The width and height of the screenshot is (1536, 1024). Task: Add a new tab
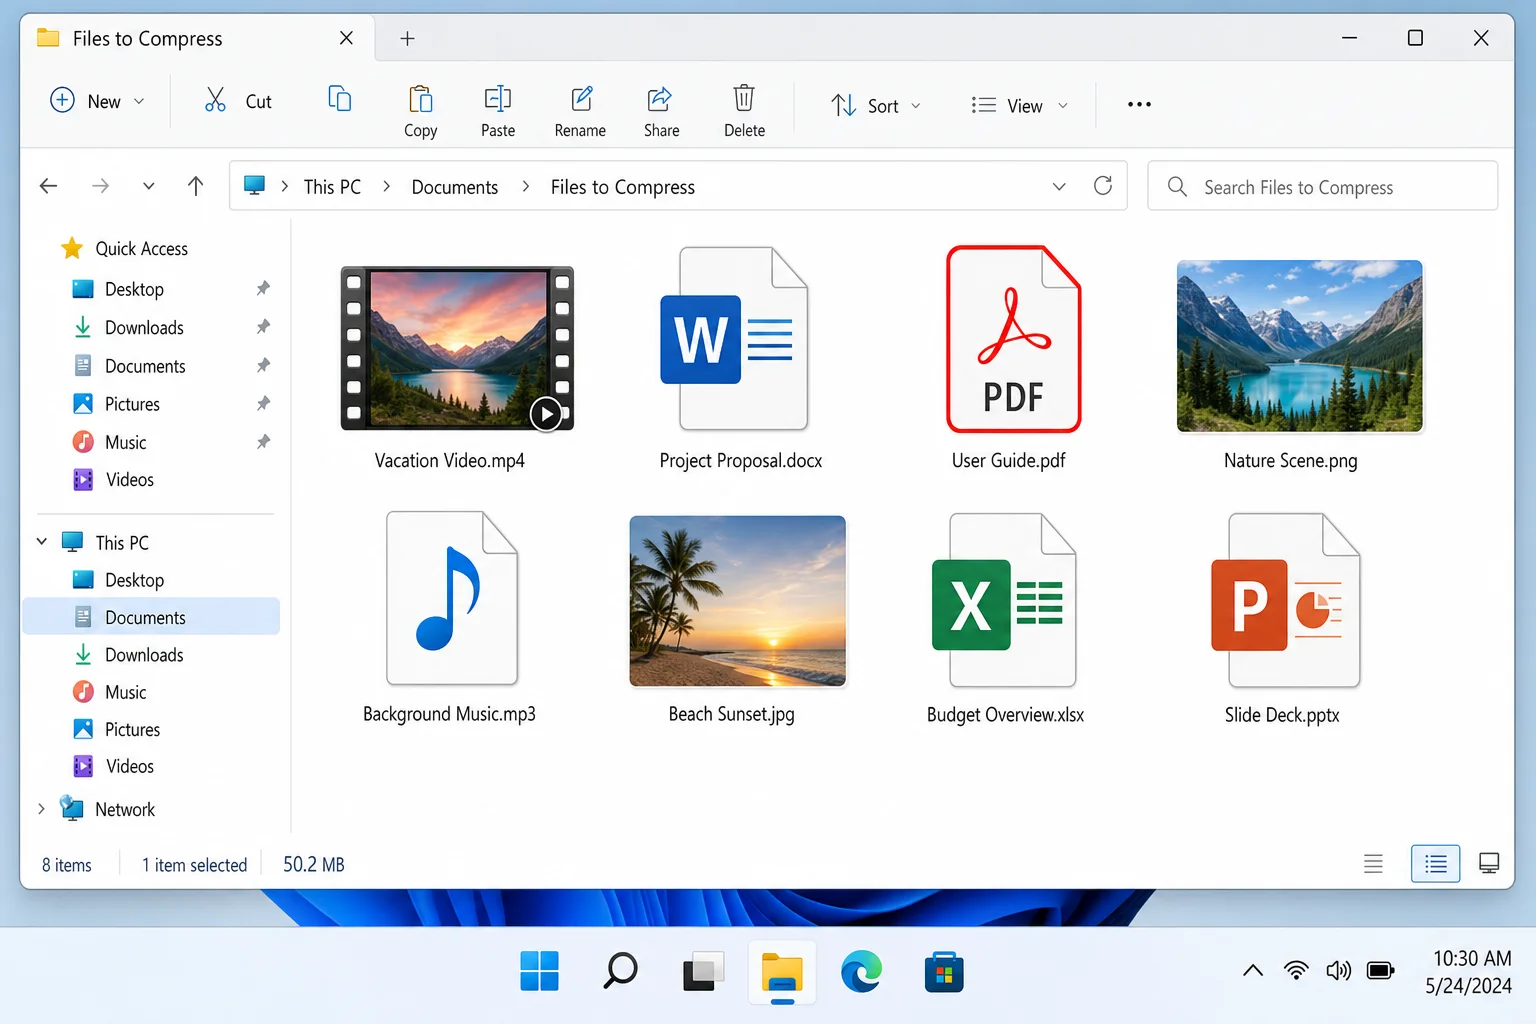(x=407, y=38)
